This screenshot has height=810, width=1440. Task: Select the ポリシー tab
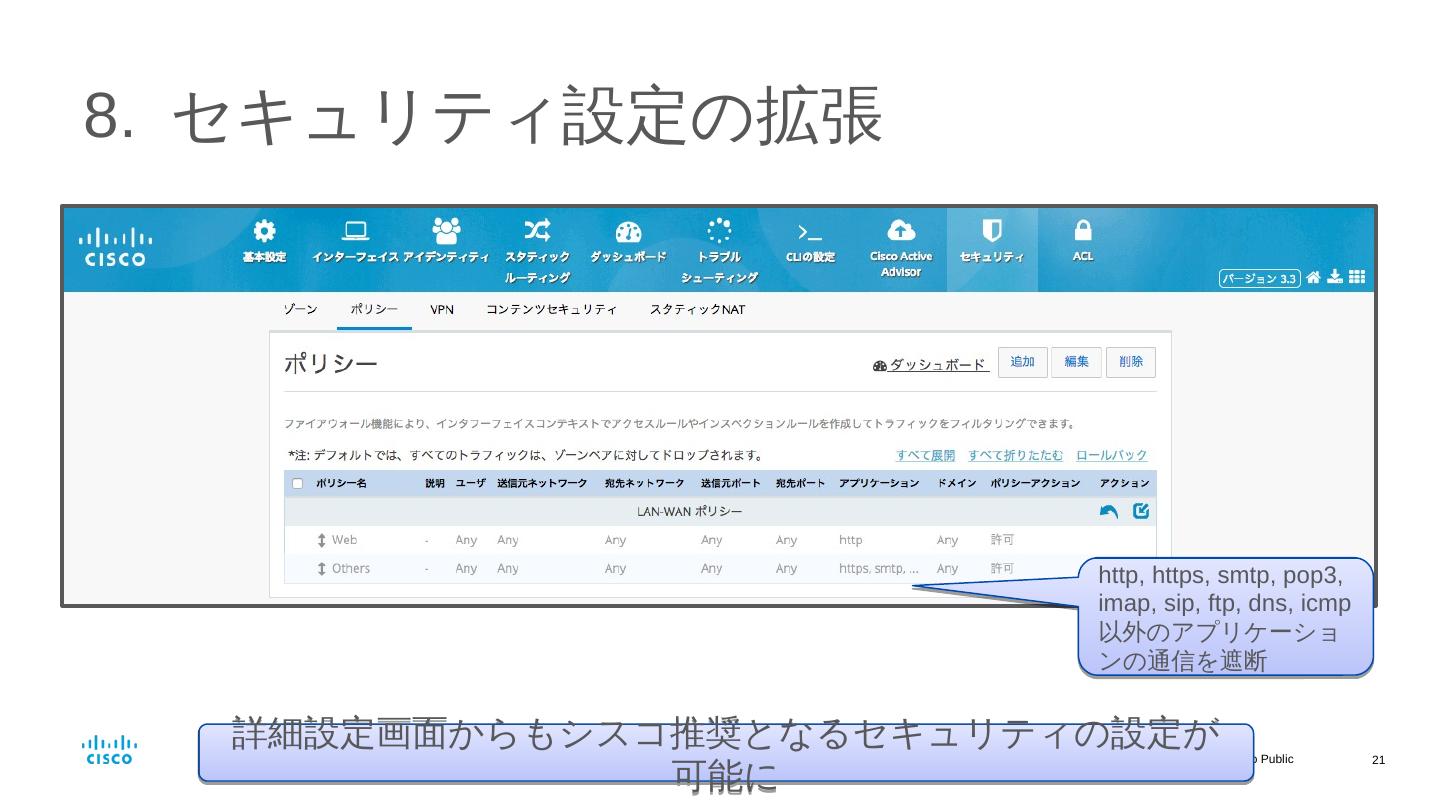coord(374,310)
